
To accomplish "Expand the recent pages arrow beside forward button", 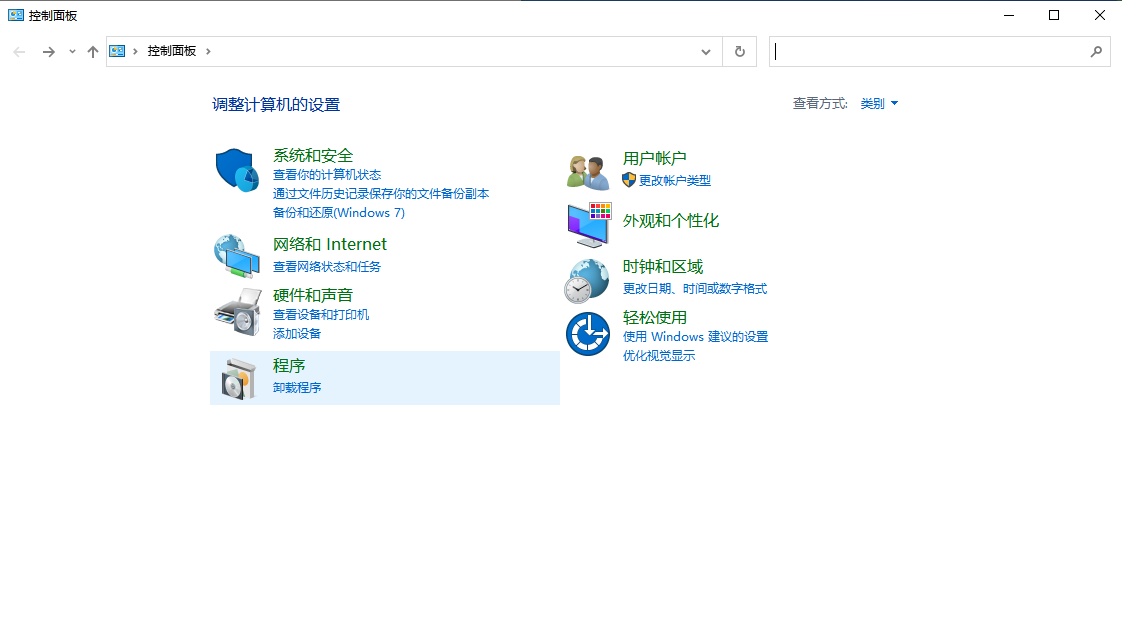I will [x=70, y=51].
